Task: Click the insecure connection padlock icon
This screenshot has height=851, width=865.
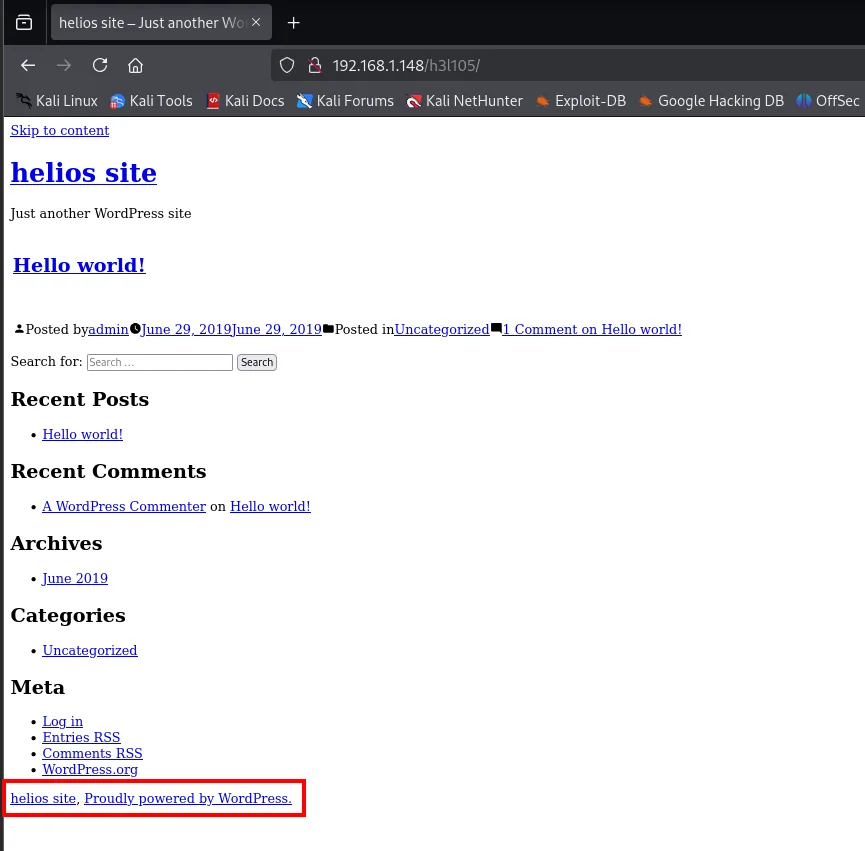Action: 314,66
